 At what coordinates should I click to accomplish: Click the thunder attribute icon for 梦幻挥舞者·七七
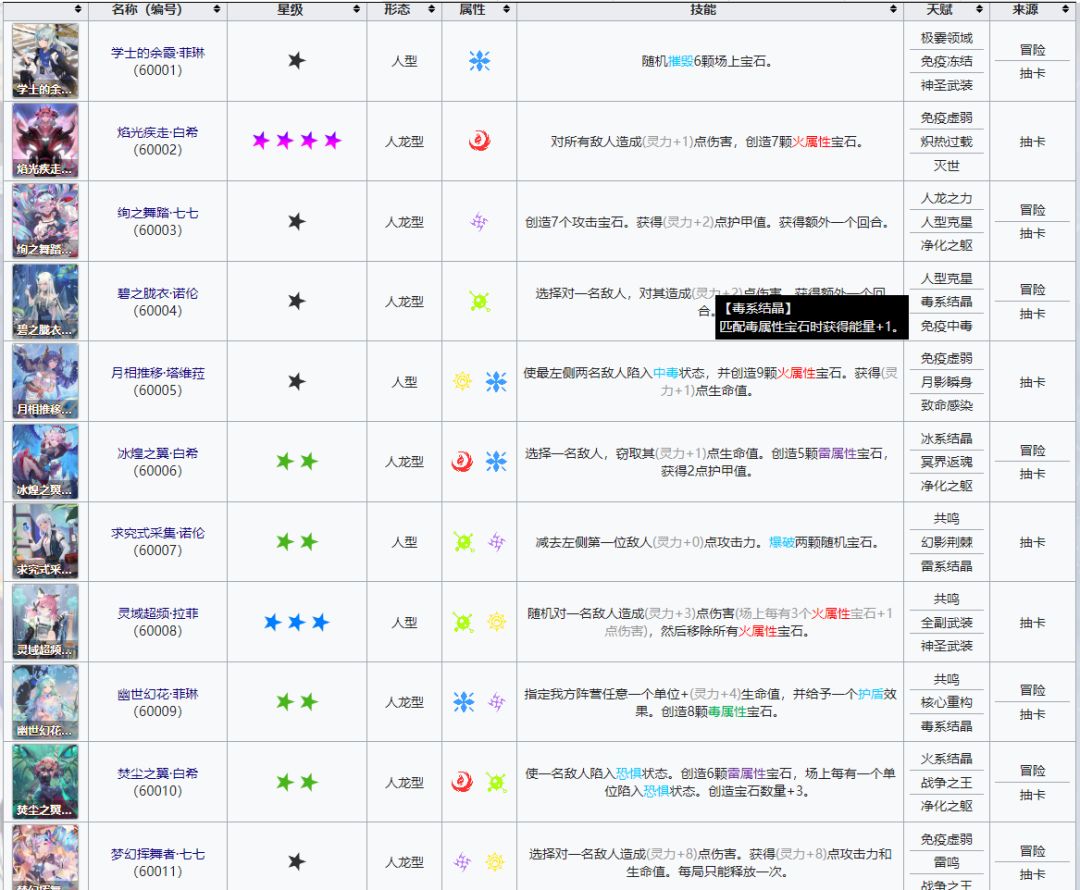click(x=462, y=862)
